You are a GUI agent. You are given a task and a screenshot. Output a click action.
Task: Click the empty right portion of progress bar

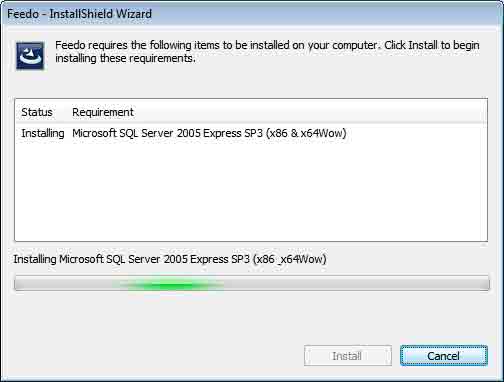(x=357, y=283)
